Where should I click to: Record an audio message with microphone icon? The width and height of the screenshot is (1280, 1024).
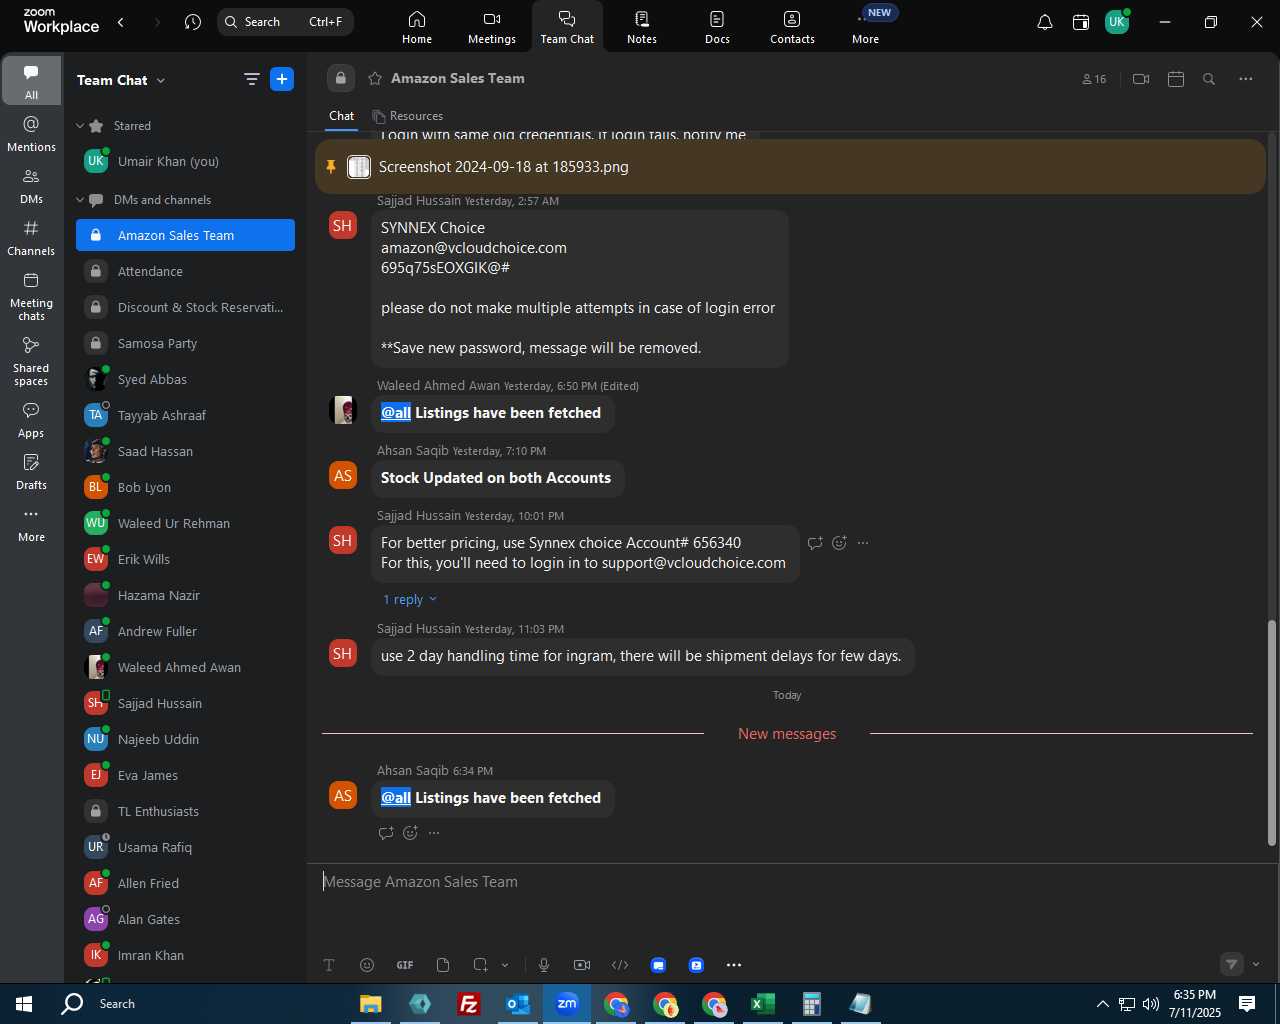tap(544, 965)
